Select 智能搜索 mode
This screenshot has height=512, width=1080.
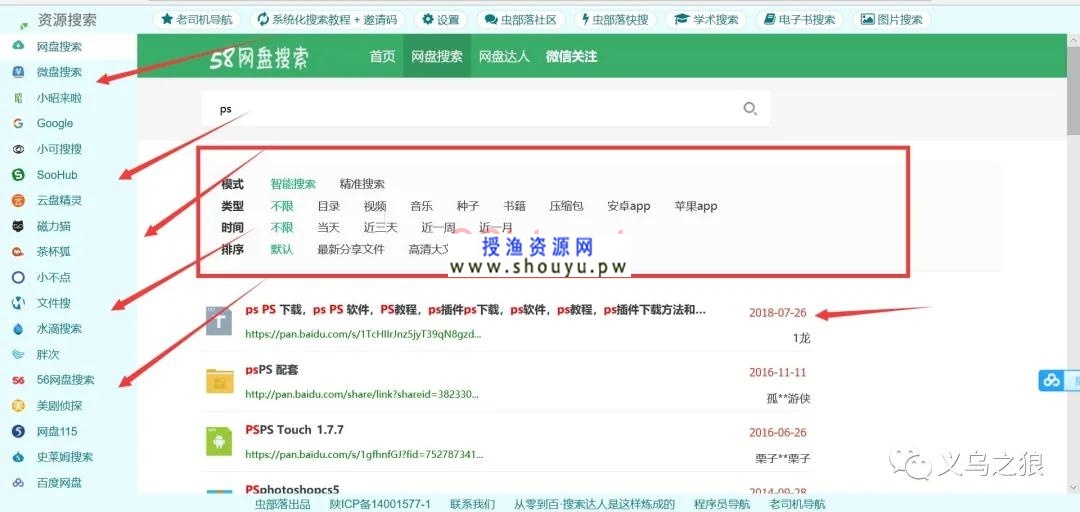(x=293, y=184)
